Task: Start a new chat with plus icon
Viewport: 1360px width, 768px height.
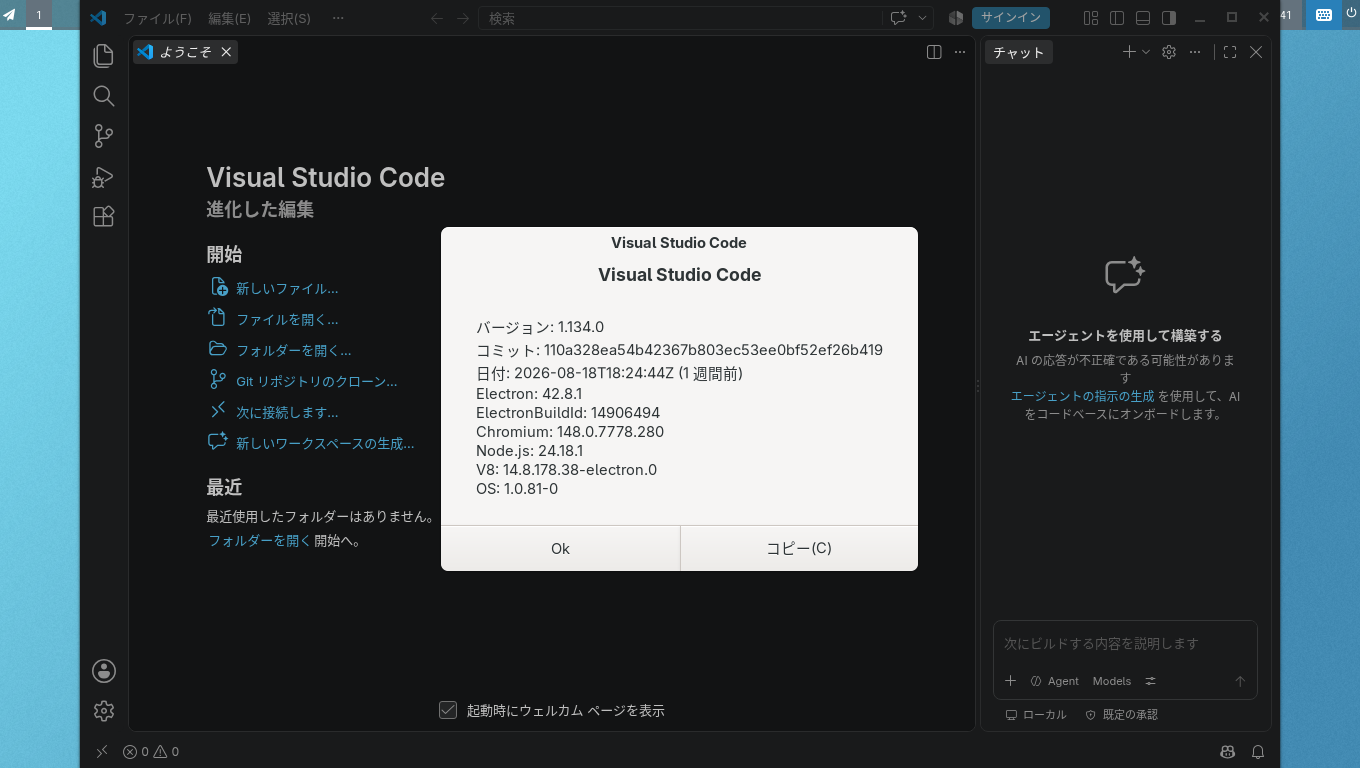Action: pyautogui.click(x=1129, y=52)
